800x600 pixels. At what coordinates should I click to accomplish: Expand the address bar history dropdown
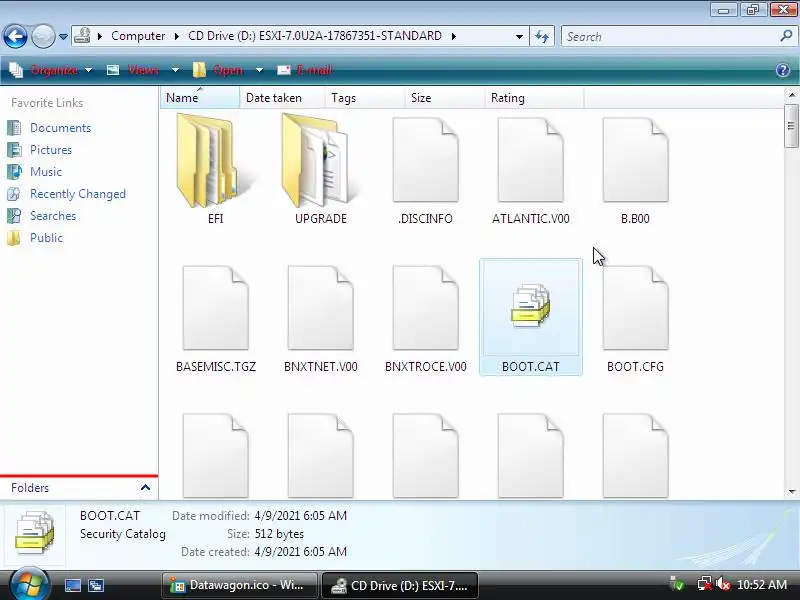coord(519,36)
